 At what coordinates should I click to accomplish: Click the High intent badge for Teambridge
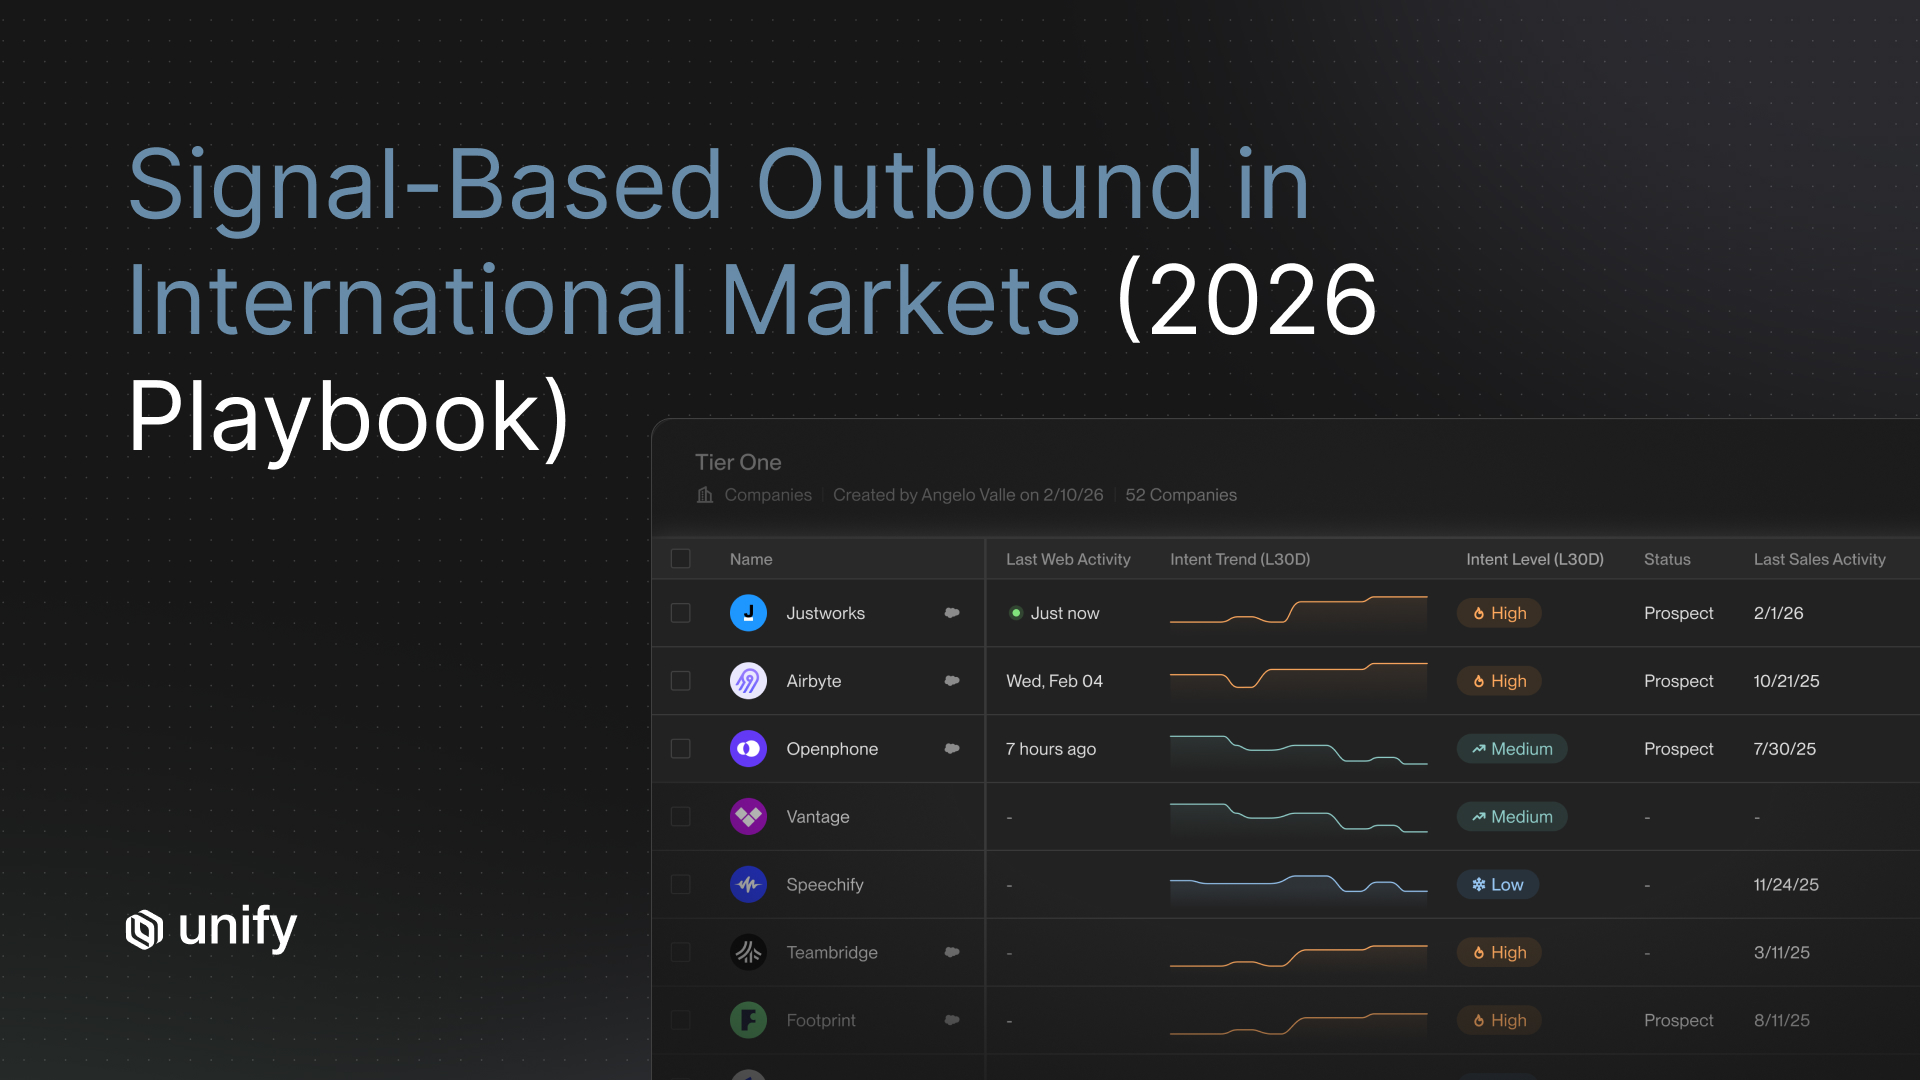click(x=1499, y=953)
